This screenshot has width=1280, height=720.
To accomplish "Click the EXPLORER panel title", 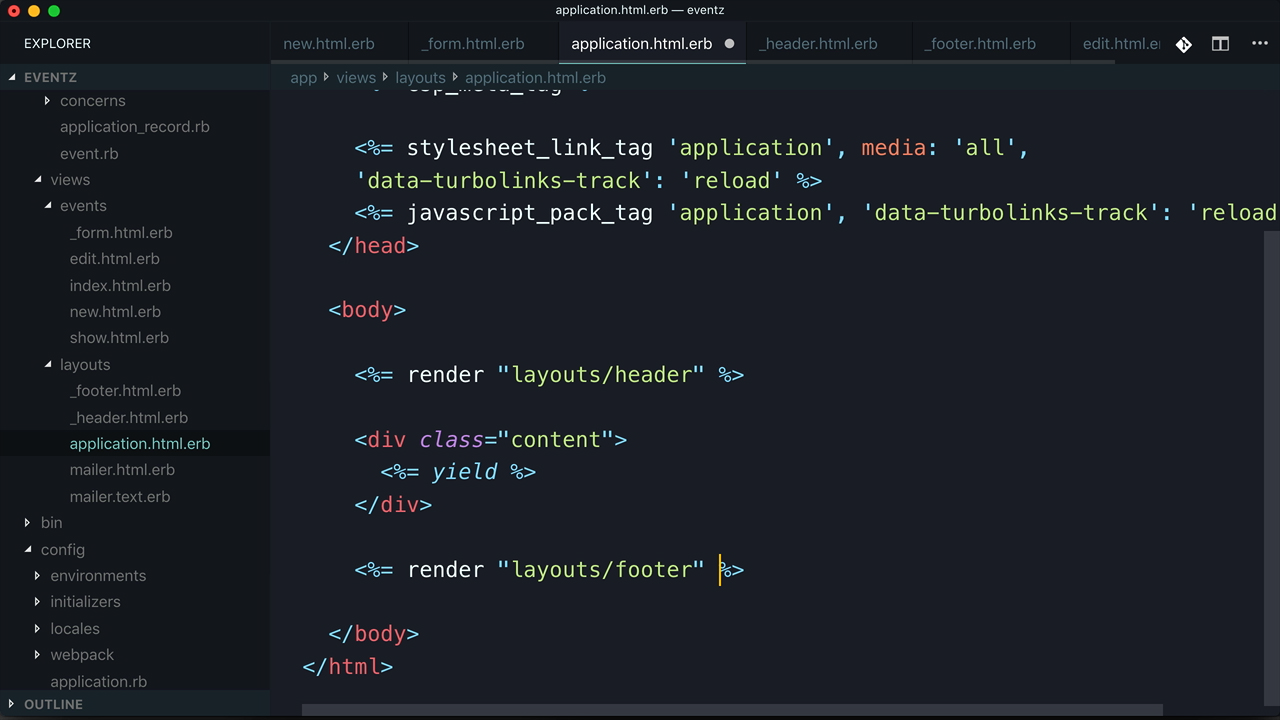I will pos(57,44).
